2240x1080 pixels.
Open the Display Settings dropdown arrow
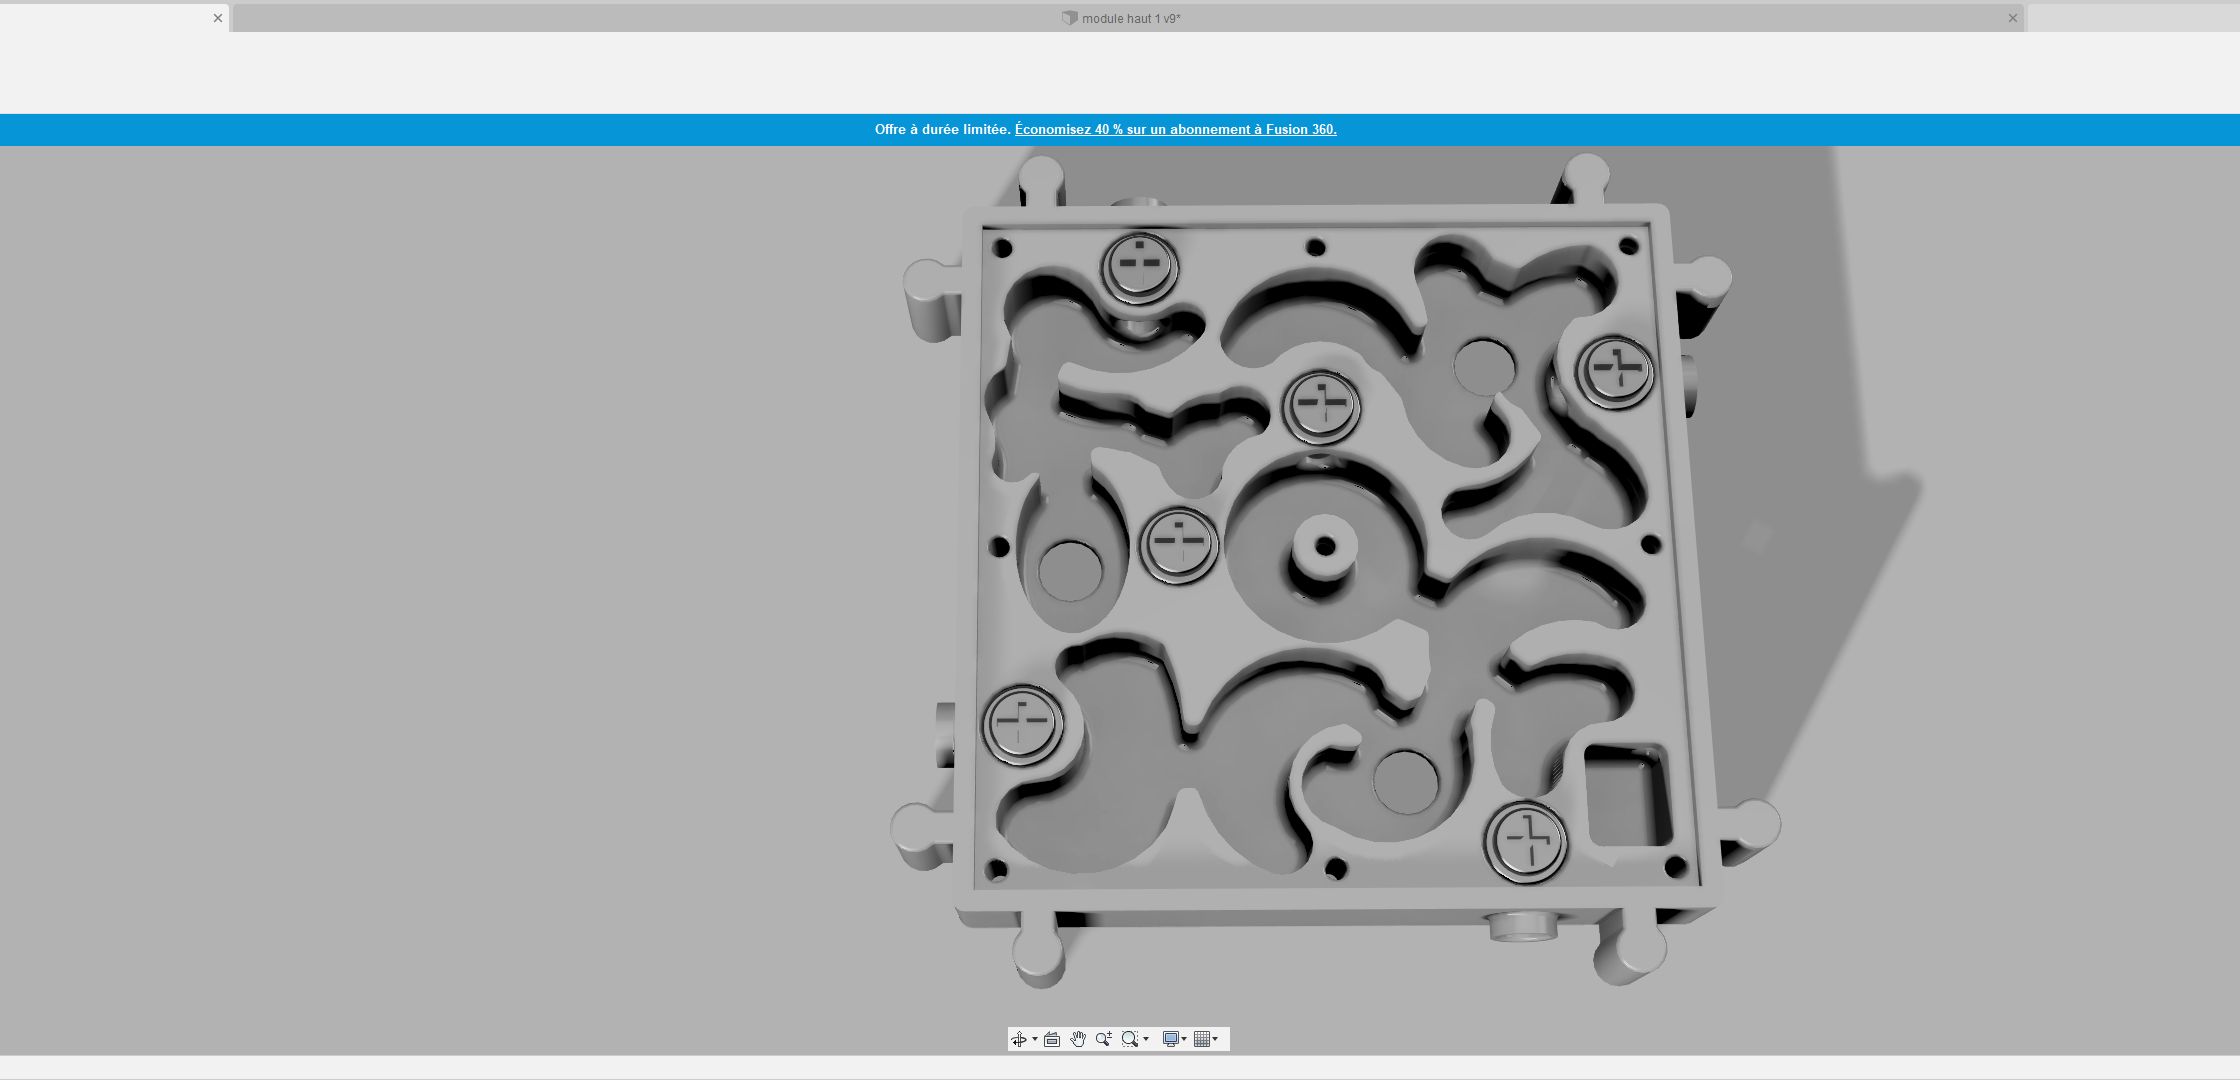[1184, 1039]
